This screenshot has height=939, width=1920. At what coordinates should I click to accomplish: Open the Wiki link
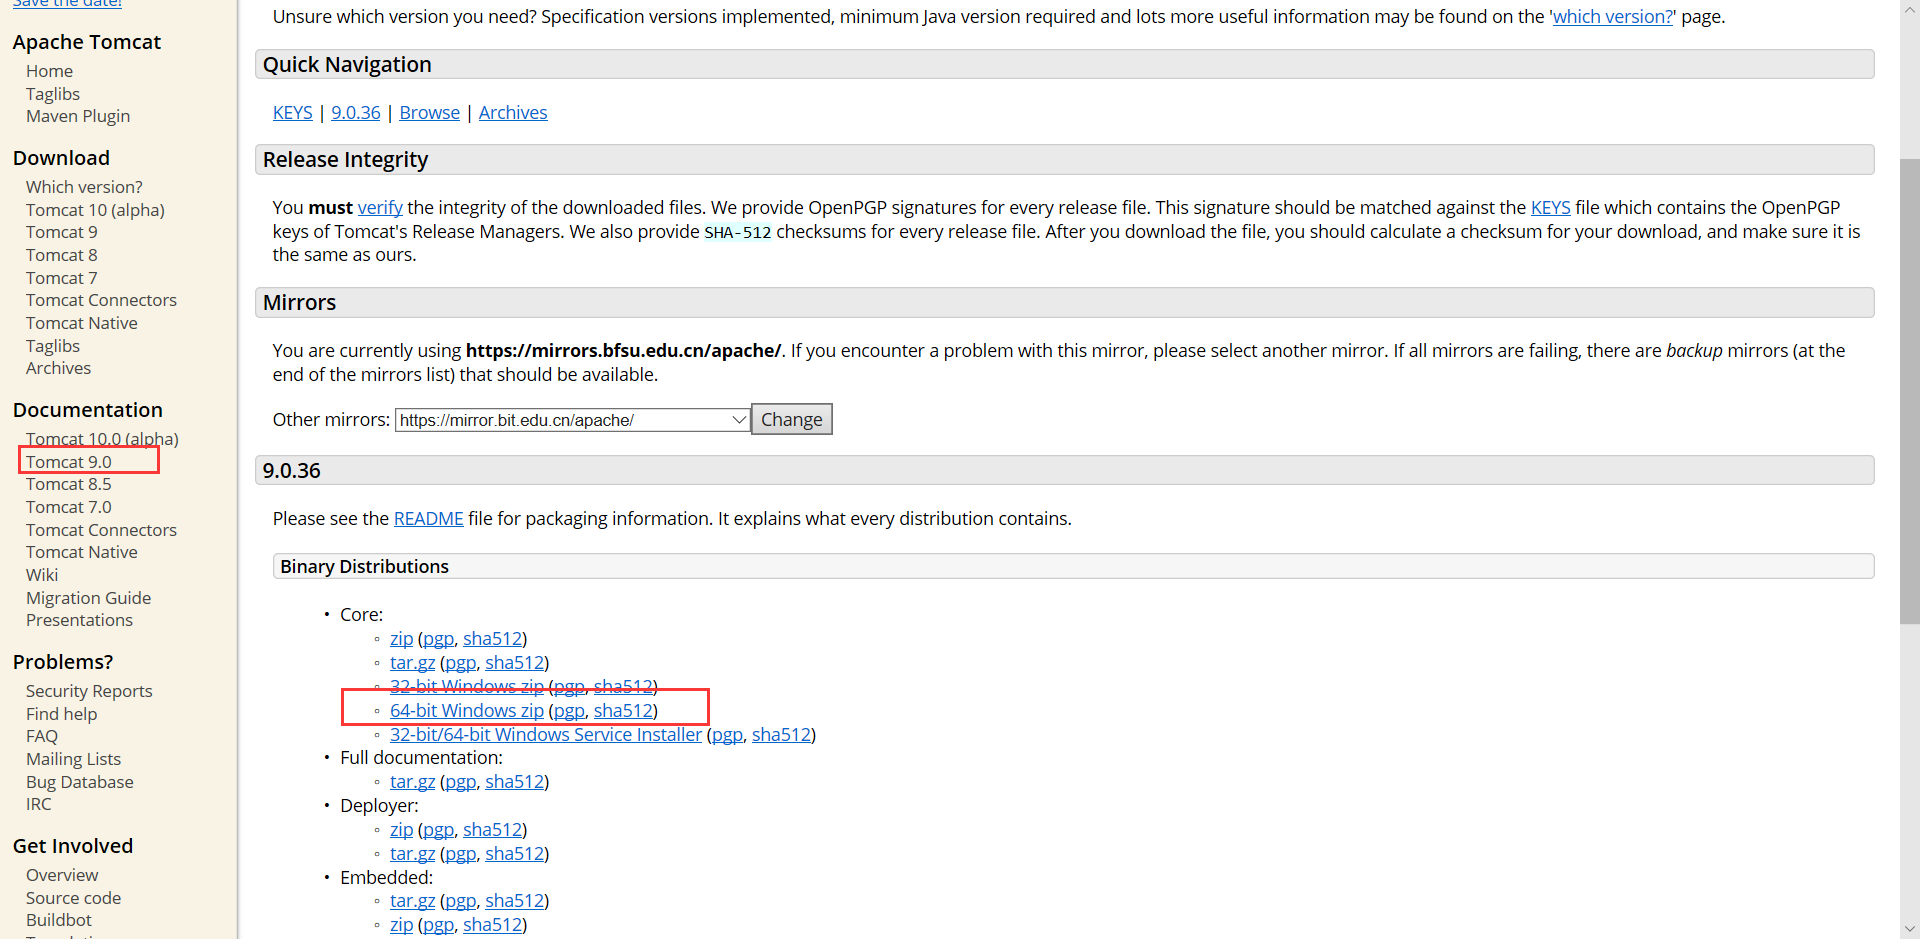click(x=42, y=575)
